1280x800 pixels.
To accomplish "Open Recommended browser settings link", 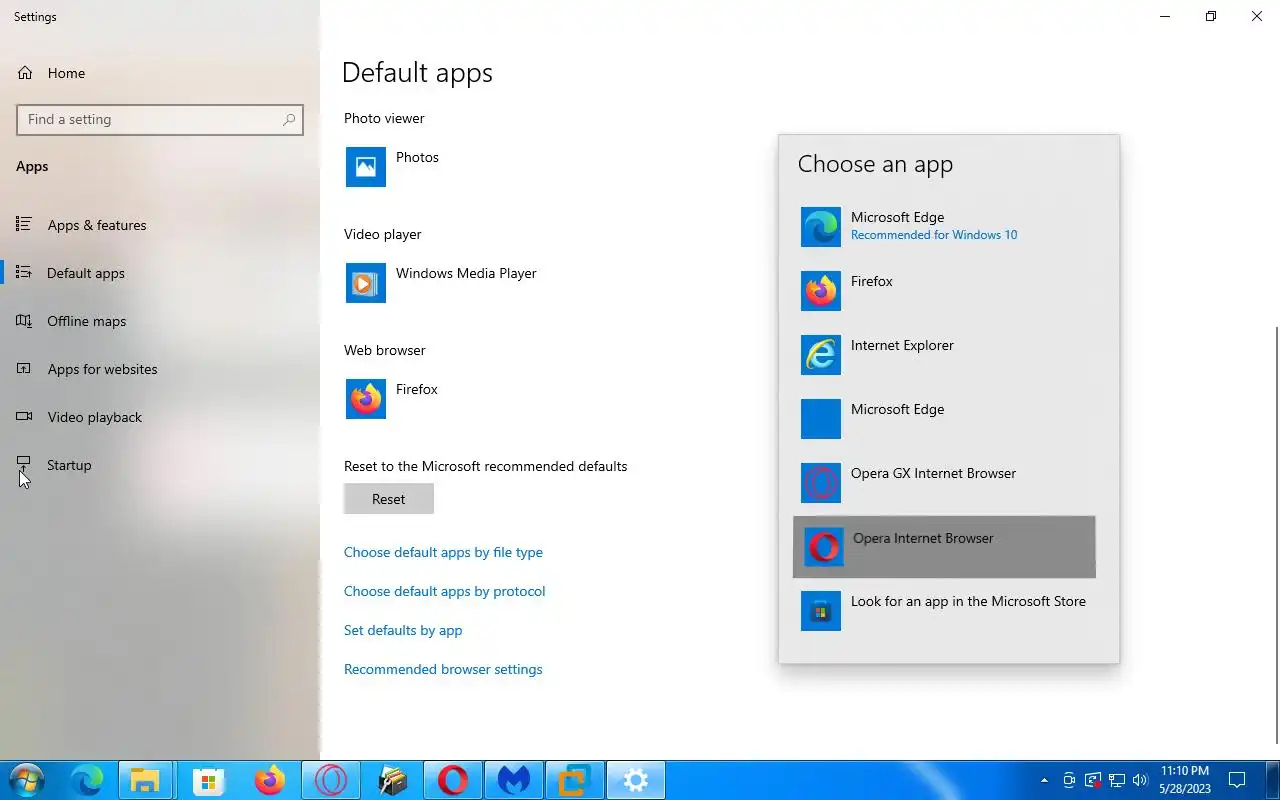I will coord(443,669).
